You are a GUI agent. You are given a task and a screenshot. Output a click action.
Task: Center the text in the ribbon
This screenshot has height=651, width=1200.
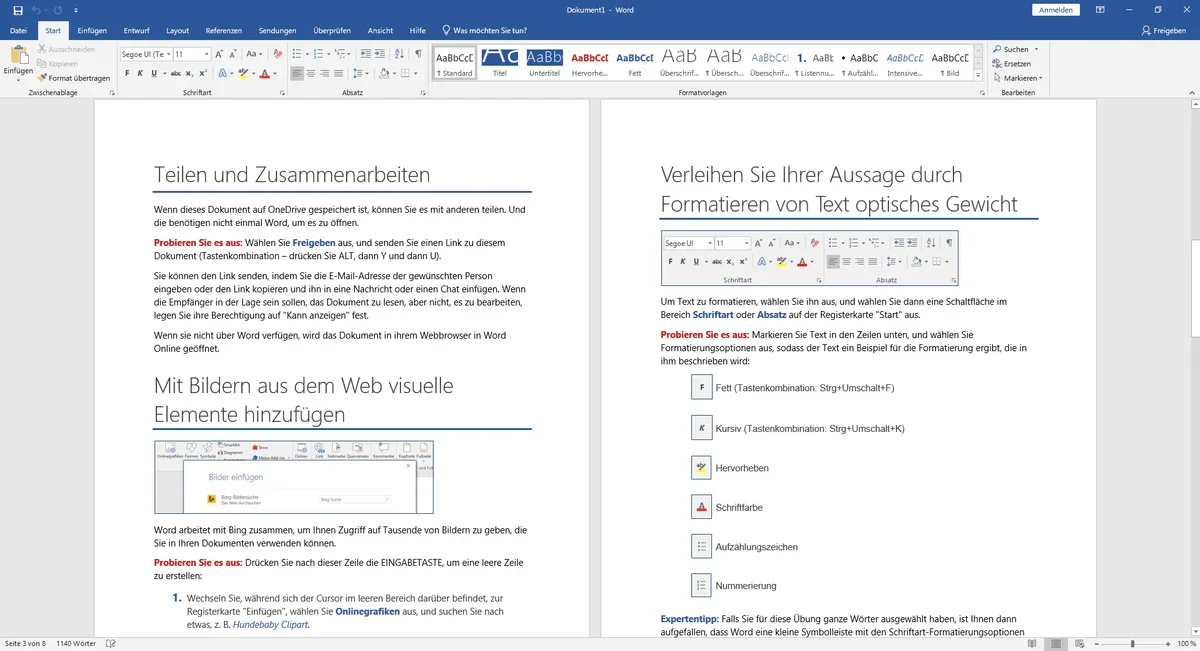311,73
